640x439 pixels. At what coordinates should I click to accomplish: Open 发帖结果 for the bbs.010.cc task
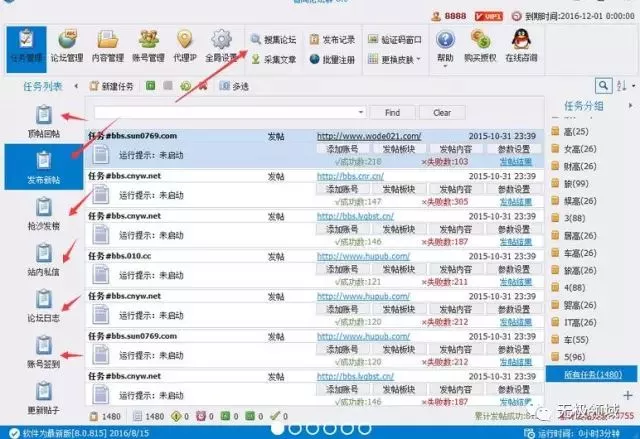click(516, 282)
